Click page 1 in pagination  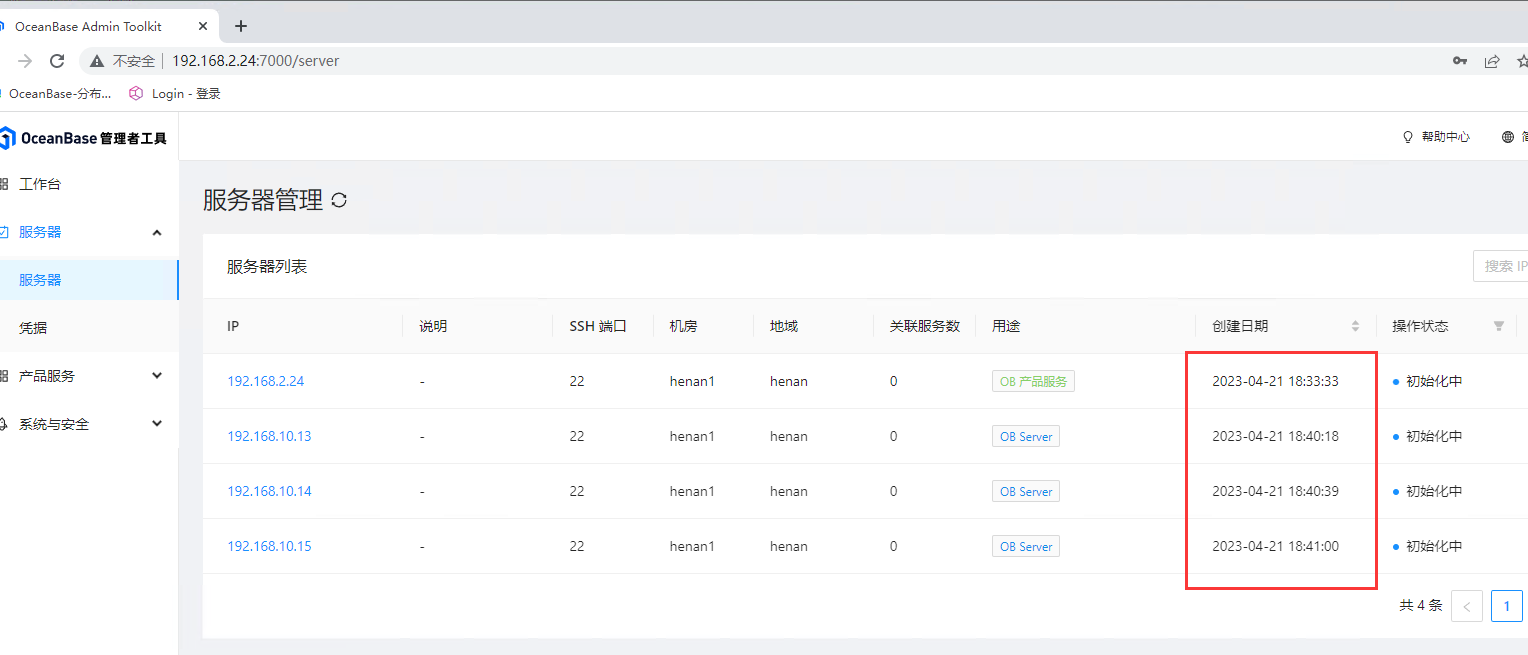[1507, 606]
